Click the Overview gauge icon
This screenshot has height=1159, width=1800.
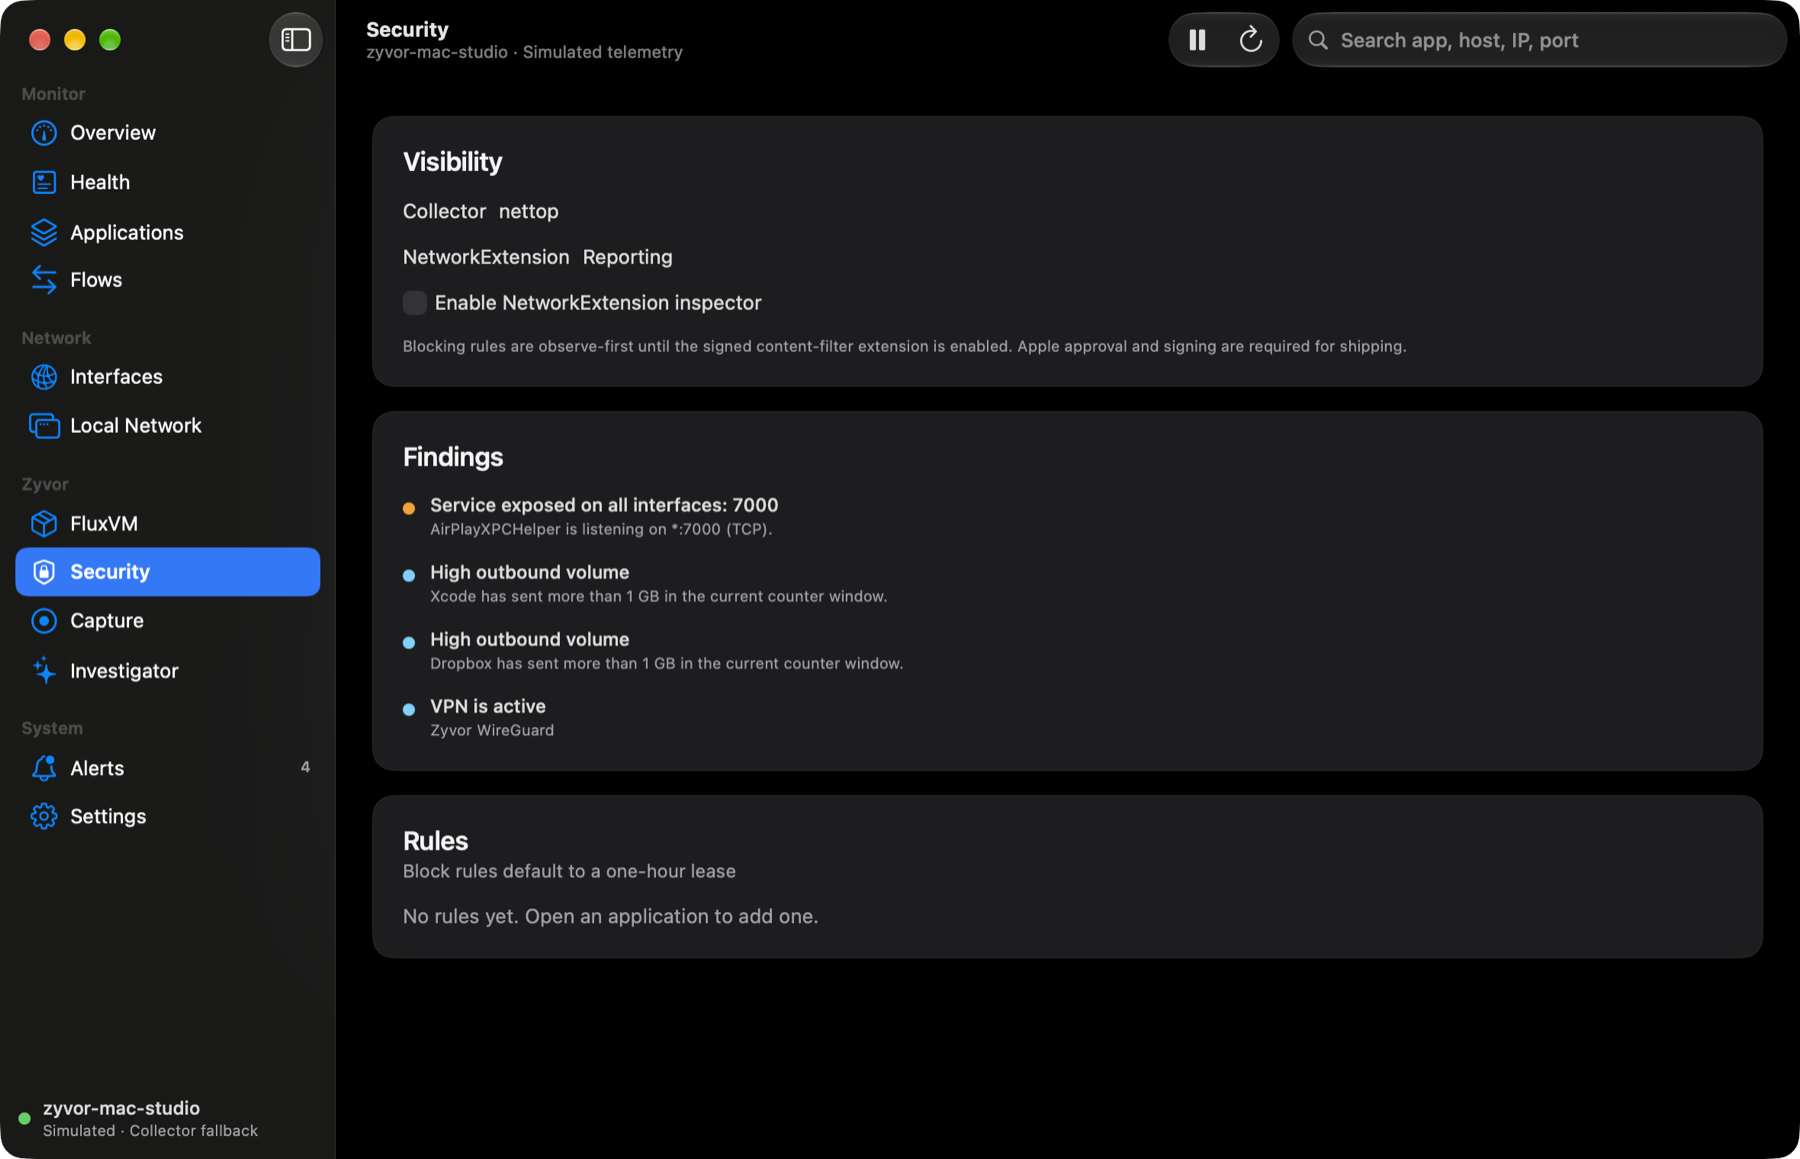(x=44, y=133)
